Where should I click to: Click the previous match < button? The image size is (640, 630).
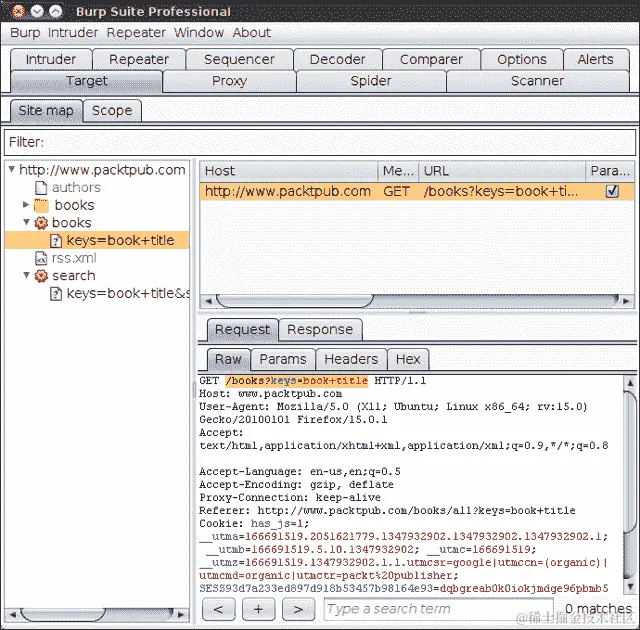218,610
